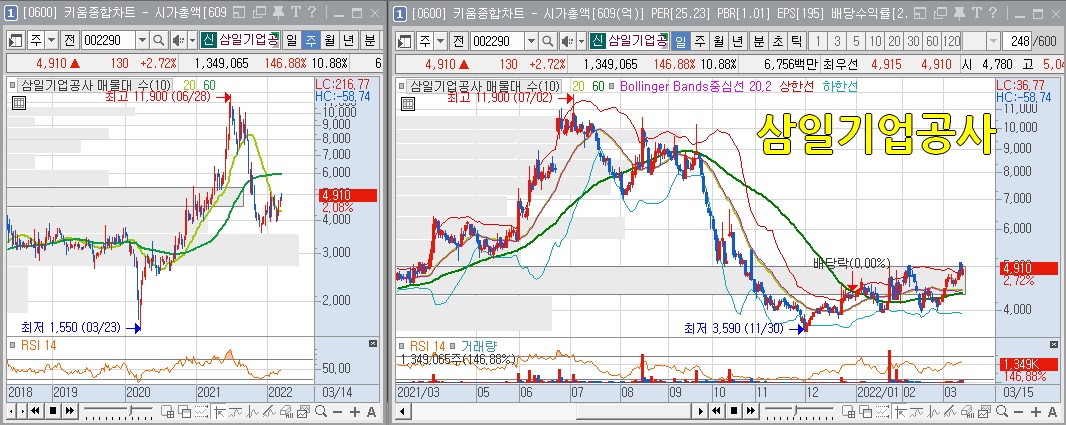The height and width of the screenshot is (425, 1066).
Task: Select 주 (weekly) period in left window
Action: 311,41
